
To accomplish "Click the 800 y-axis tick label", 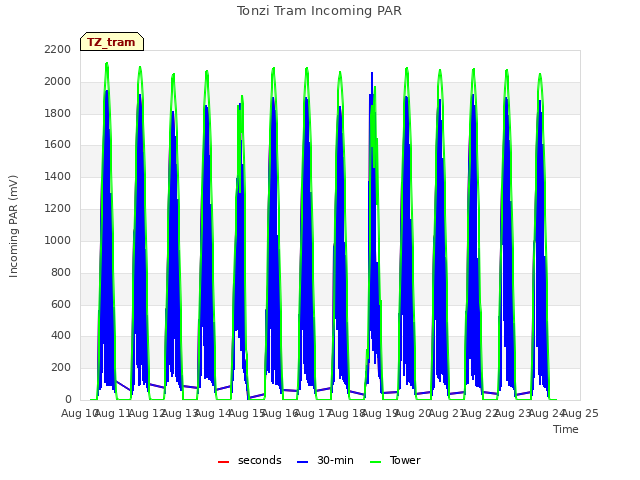I will [x=61, y=272].
